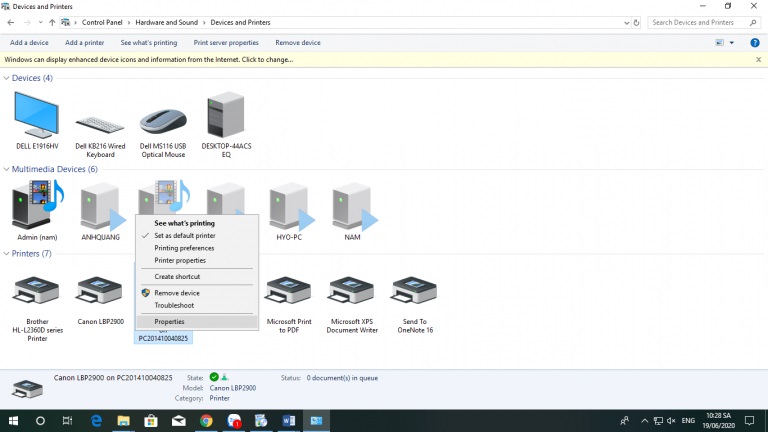Expand the address bar history dropdown
This screenshot has width=768, height=432.
click(626, 23)
